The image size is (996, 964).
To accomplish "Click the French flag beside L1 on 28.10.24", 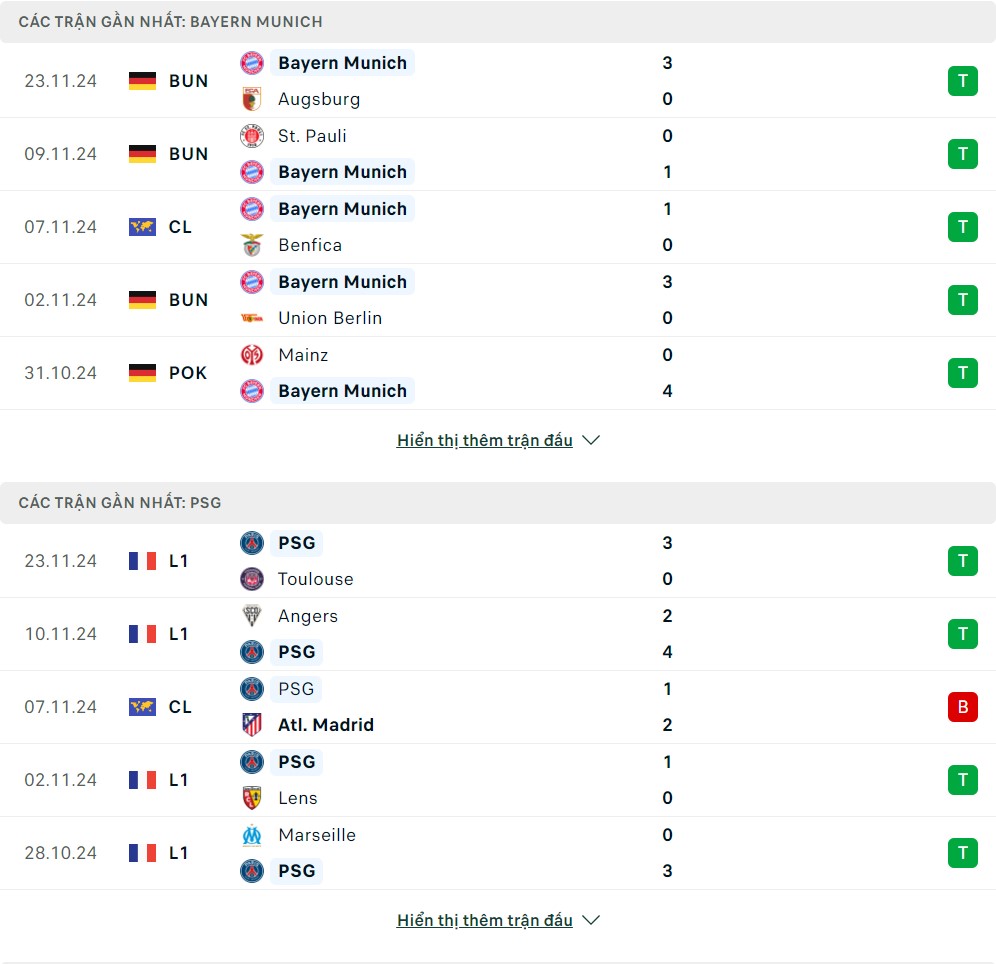I will pos(143,853).
